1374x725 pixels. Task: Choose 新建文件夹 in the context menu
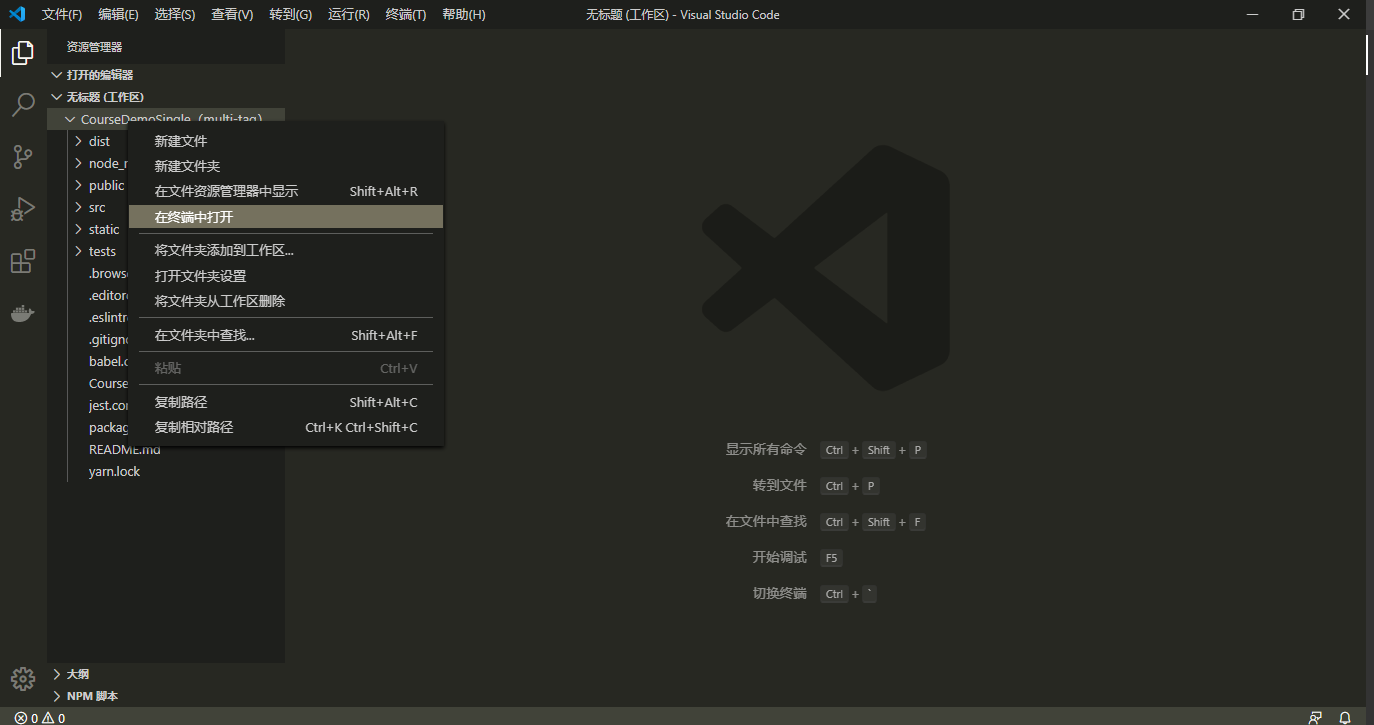coord(286,166)
